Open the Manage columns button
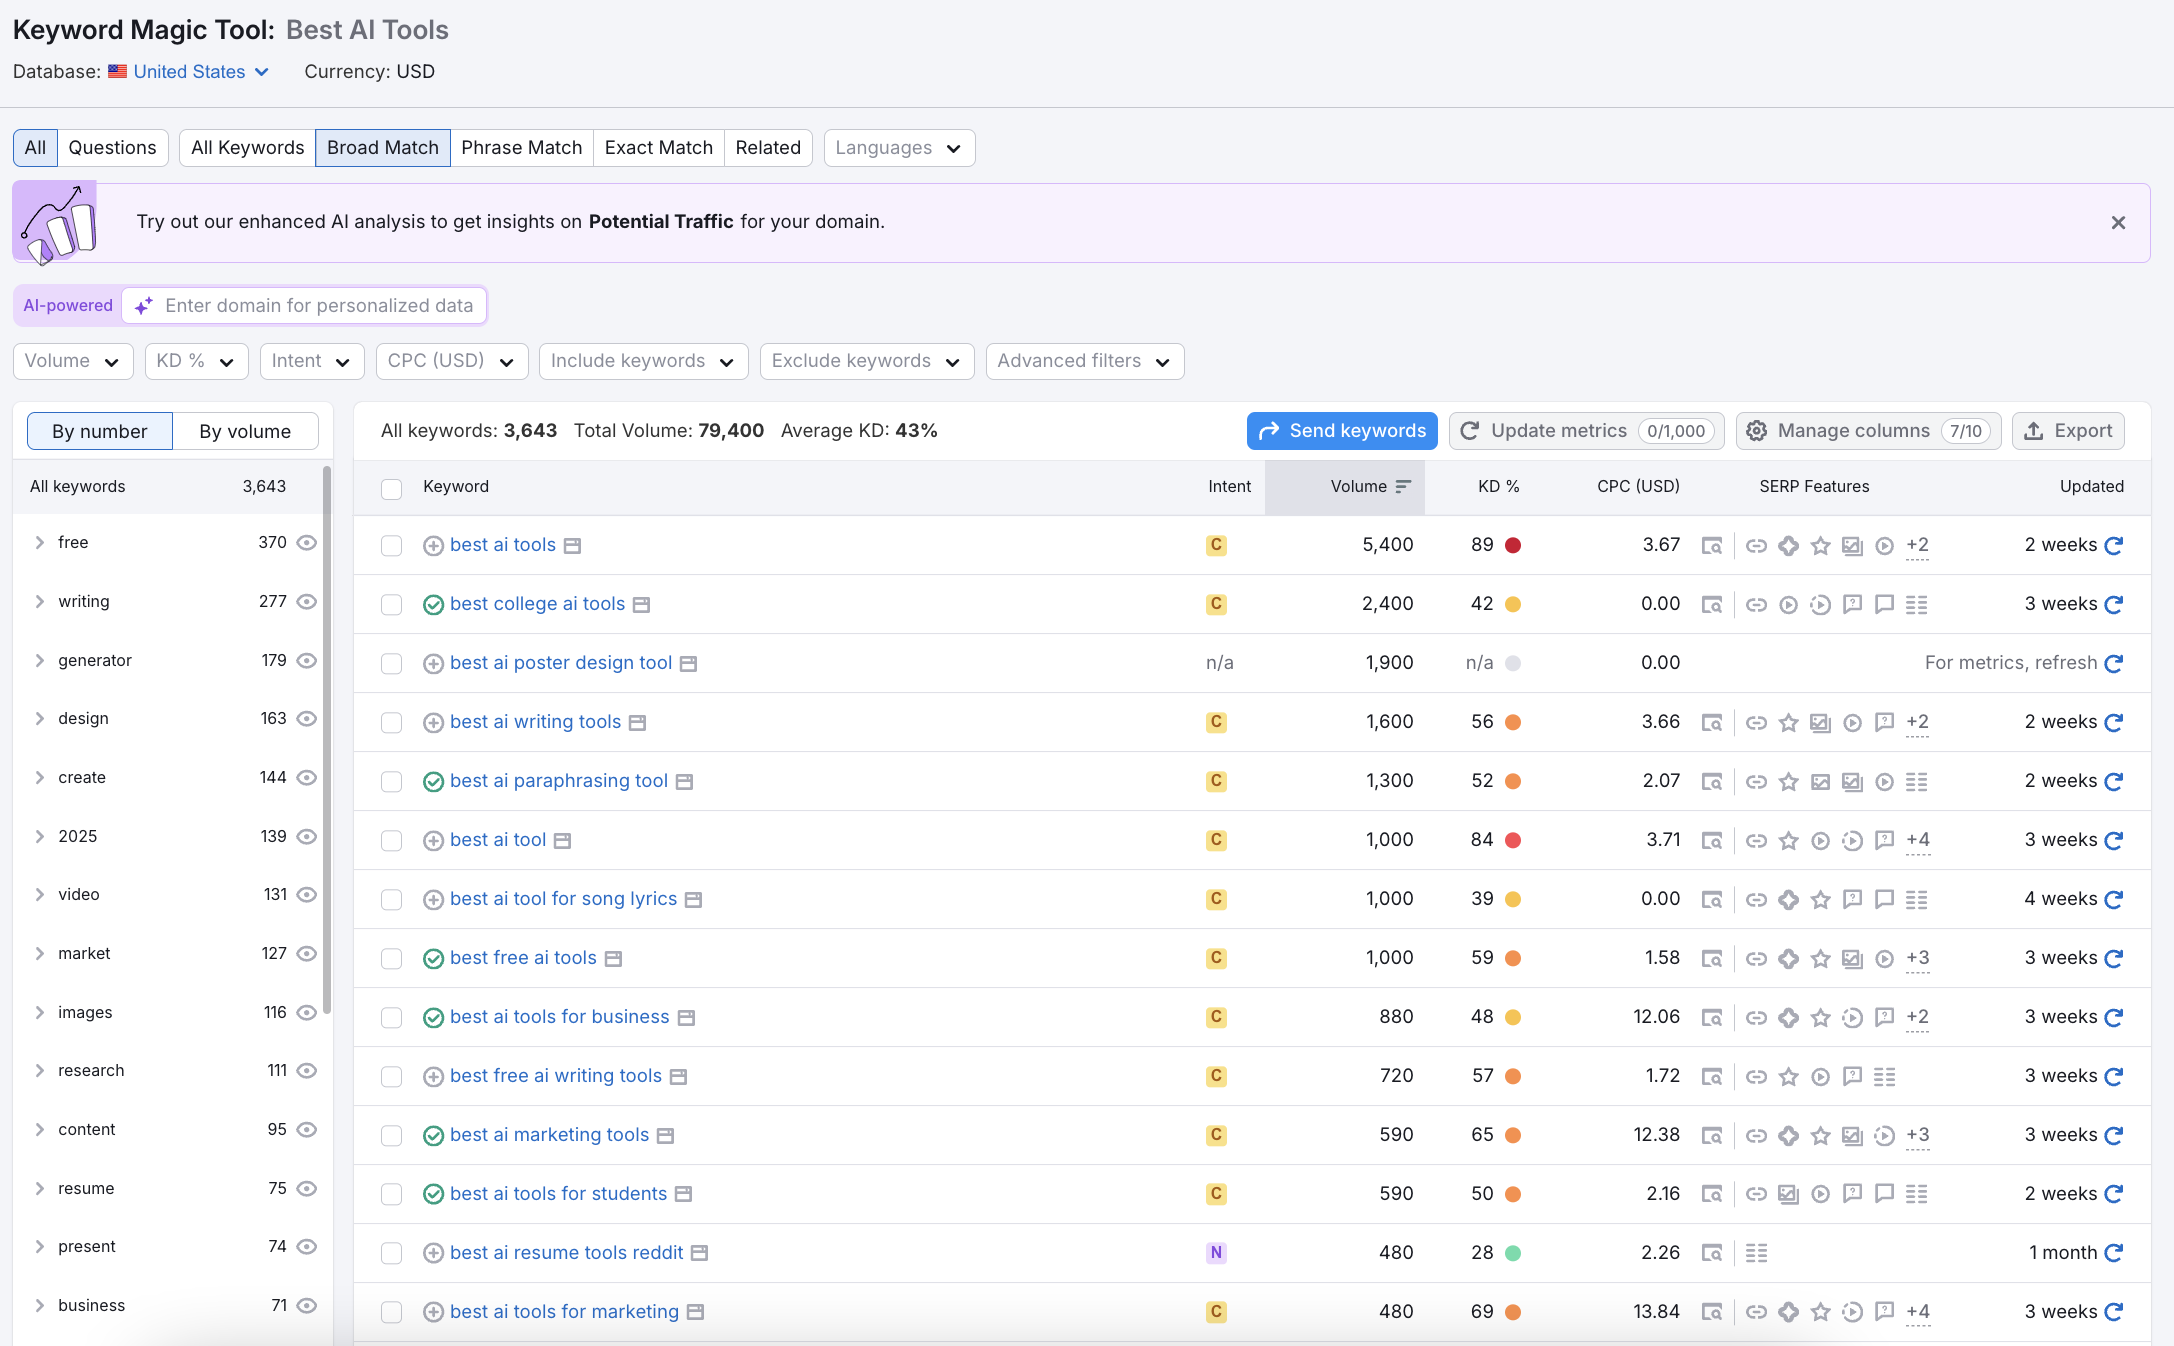Screen dimensions: 2174x1346 click(1868, 431)
